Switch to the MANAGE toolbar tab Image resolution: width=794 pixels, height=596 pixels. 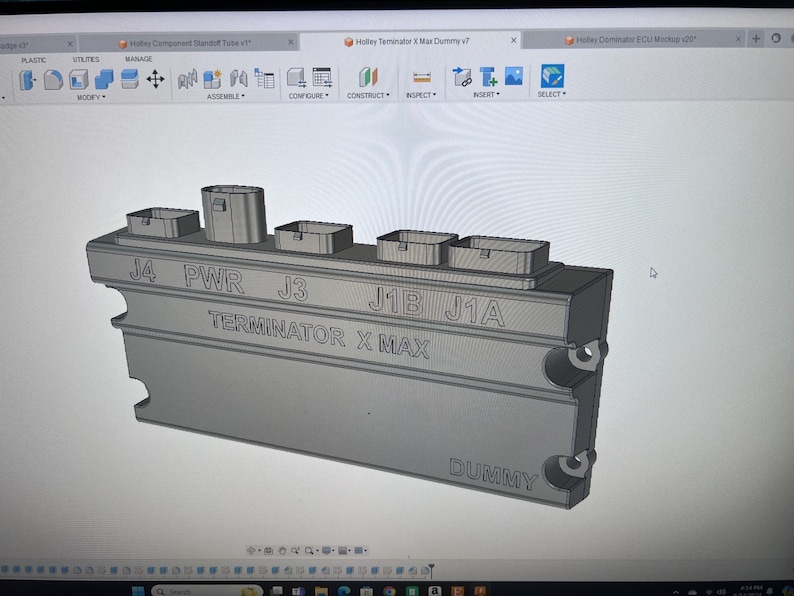(138, 59)
